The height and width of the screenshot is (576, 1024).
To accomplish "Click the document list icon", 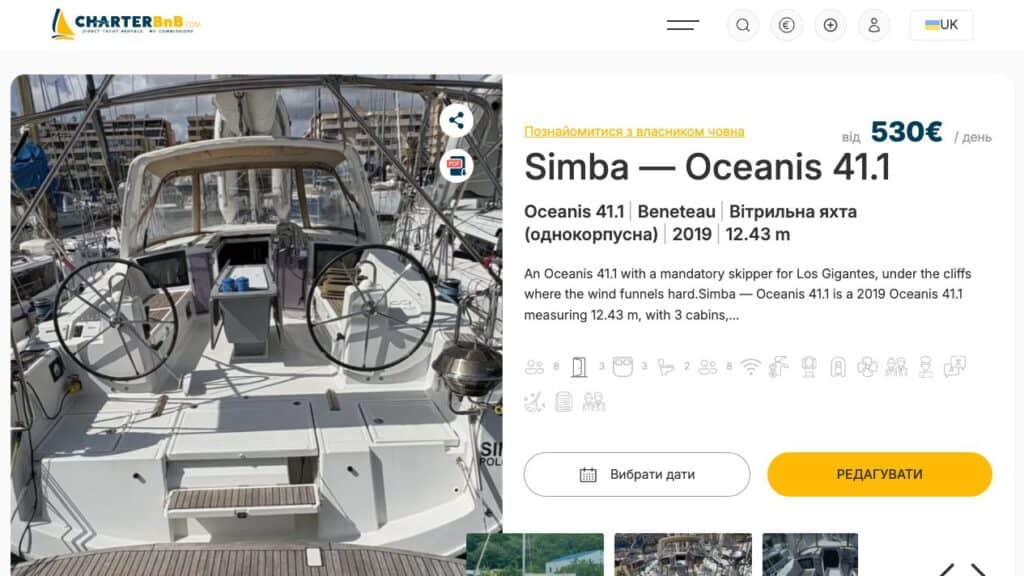I will (564, 402).
